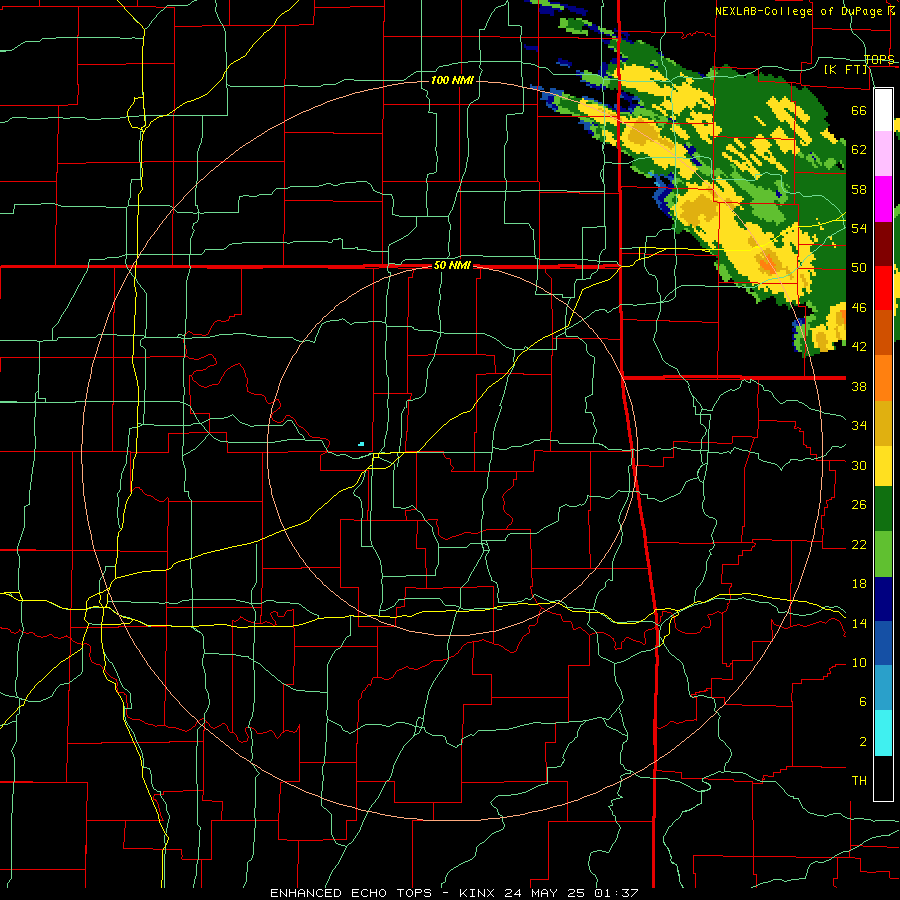Click the 'TOPS' legend heading
Image resolution: width=900 pixels, height=900 pixels.
pyautogui.click(x=879, y=59)
